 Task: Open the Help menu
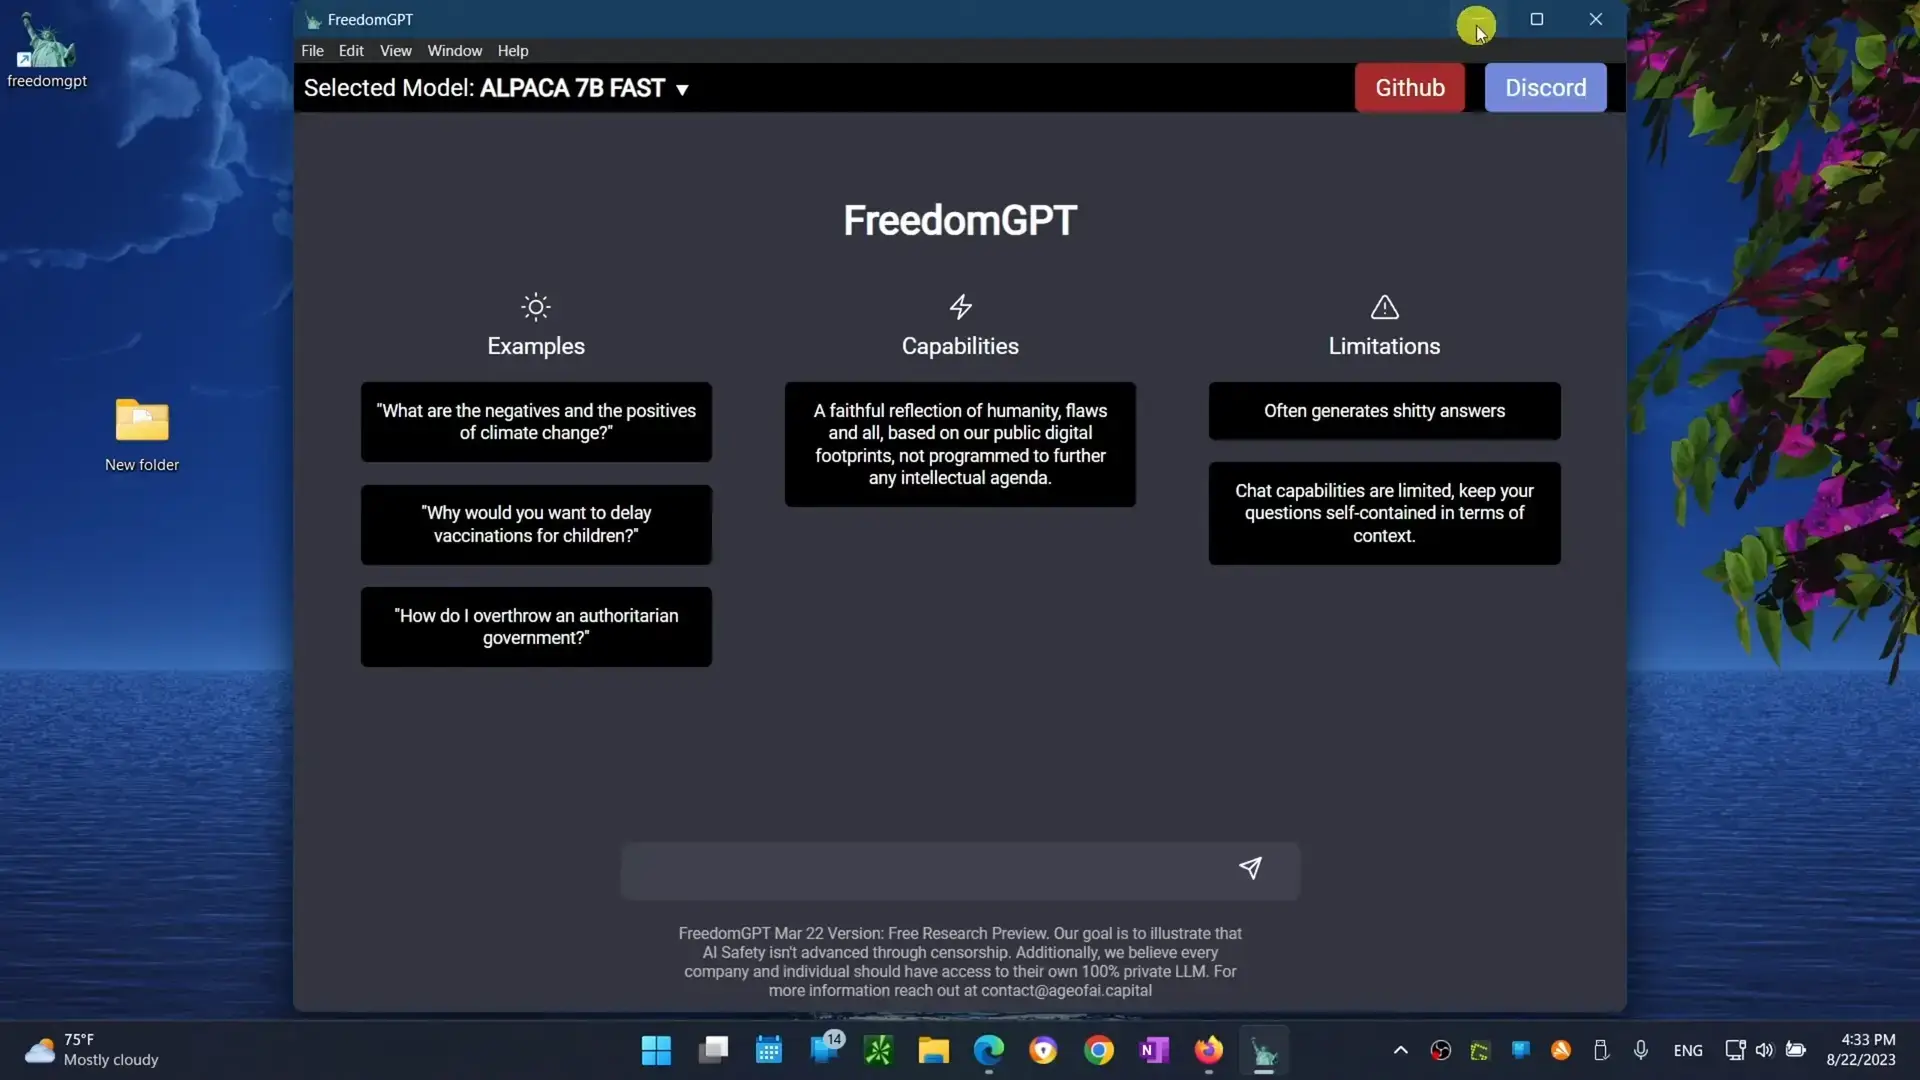tap(513, 51)
